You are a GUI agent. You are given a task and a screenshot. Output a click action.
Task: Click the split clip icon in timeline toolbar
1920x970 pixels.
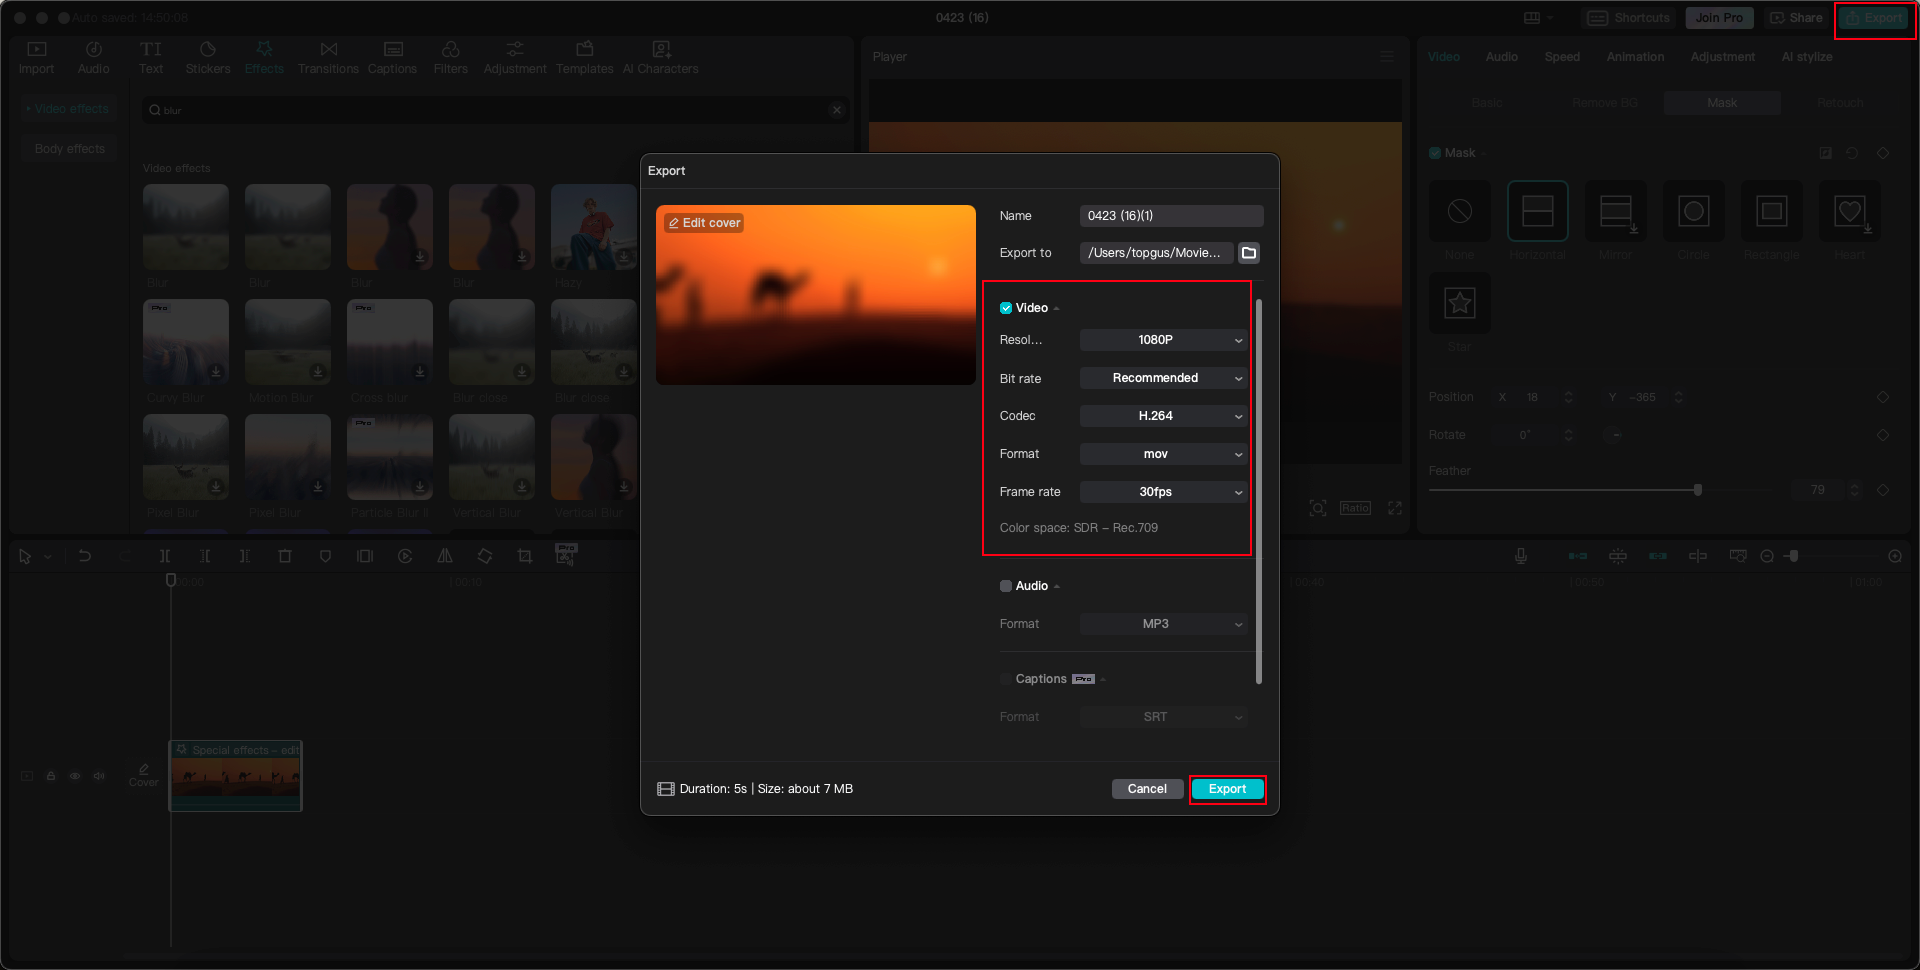pos(165,556)
